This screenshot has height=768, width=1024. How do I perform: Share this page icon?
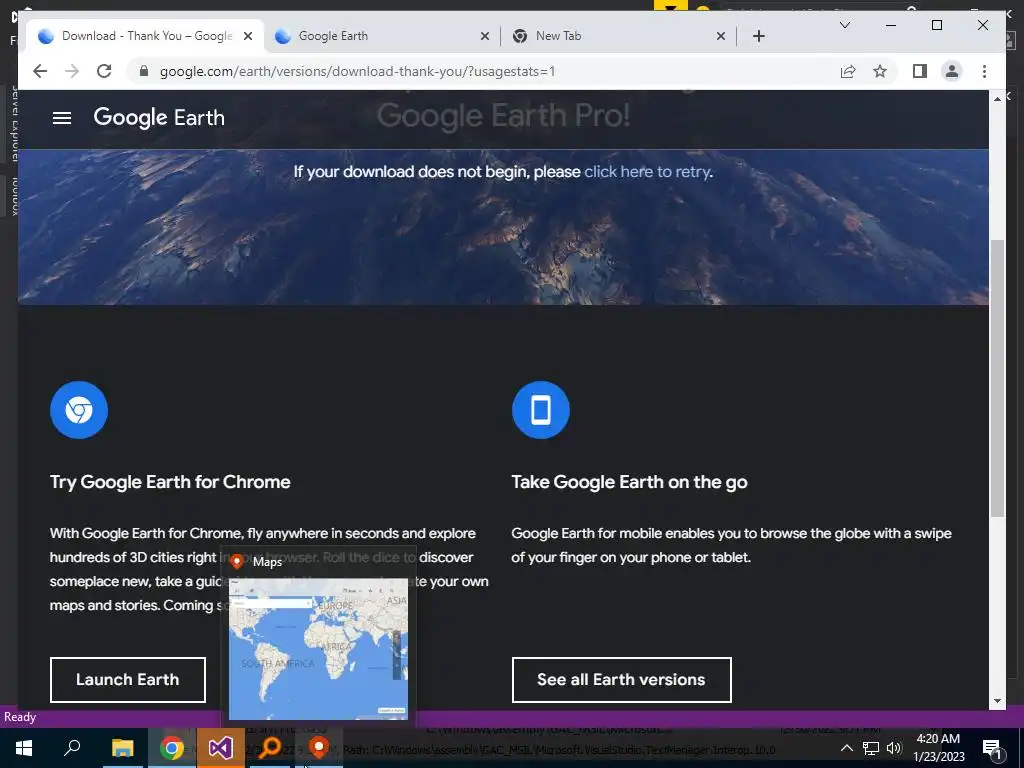848,71
